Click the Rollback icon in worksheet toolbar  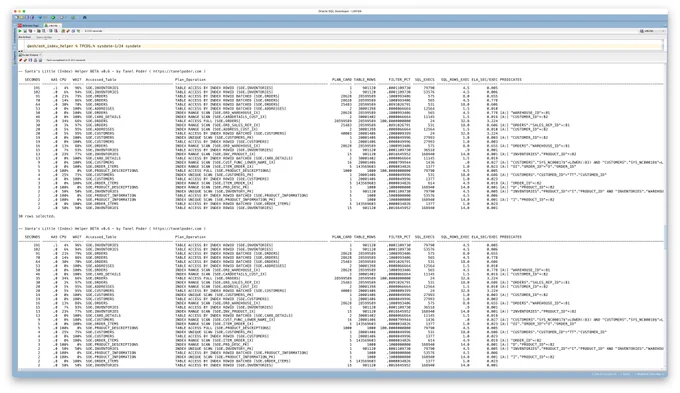[x=56, y=31]
